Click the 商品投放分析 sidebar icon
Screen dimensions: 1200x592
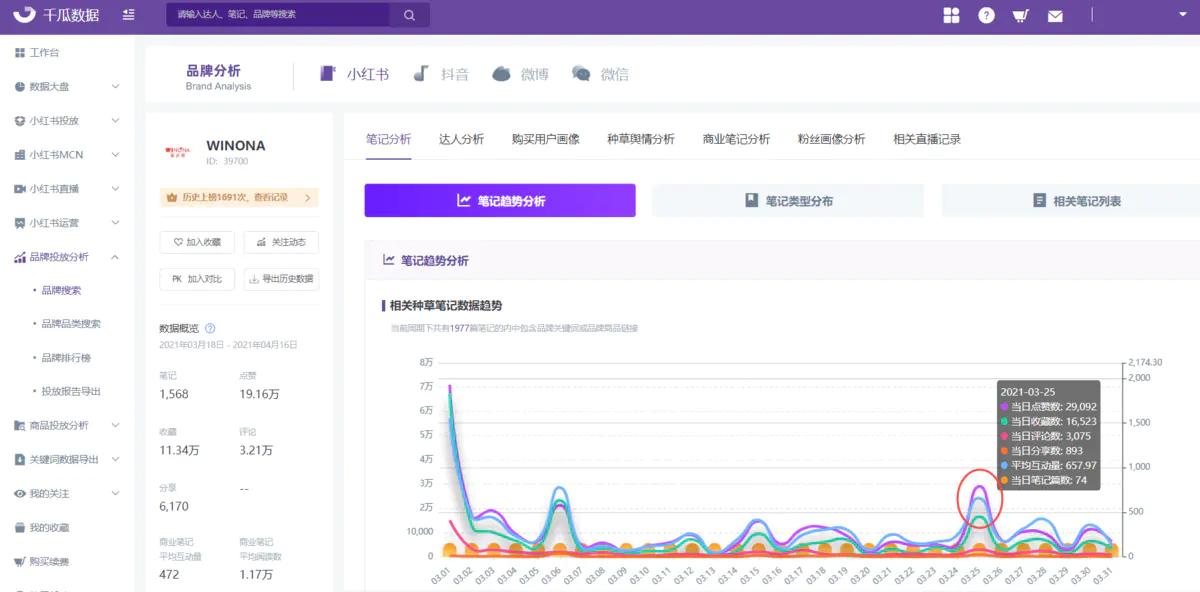(x=20, y=425)
